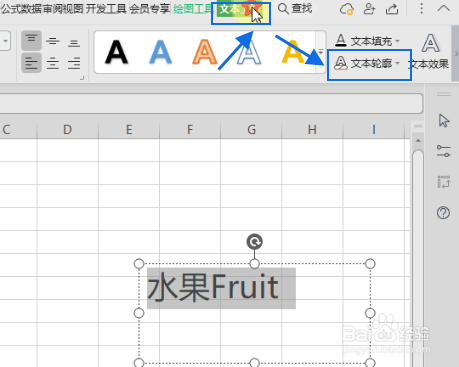The image size is (459, 367).
Task: Select column E header
Action: coord(129,129)
